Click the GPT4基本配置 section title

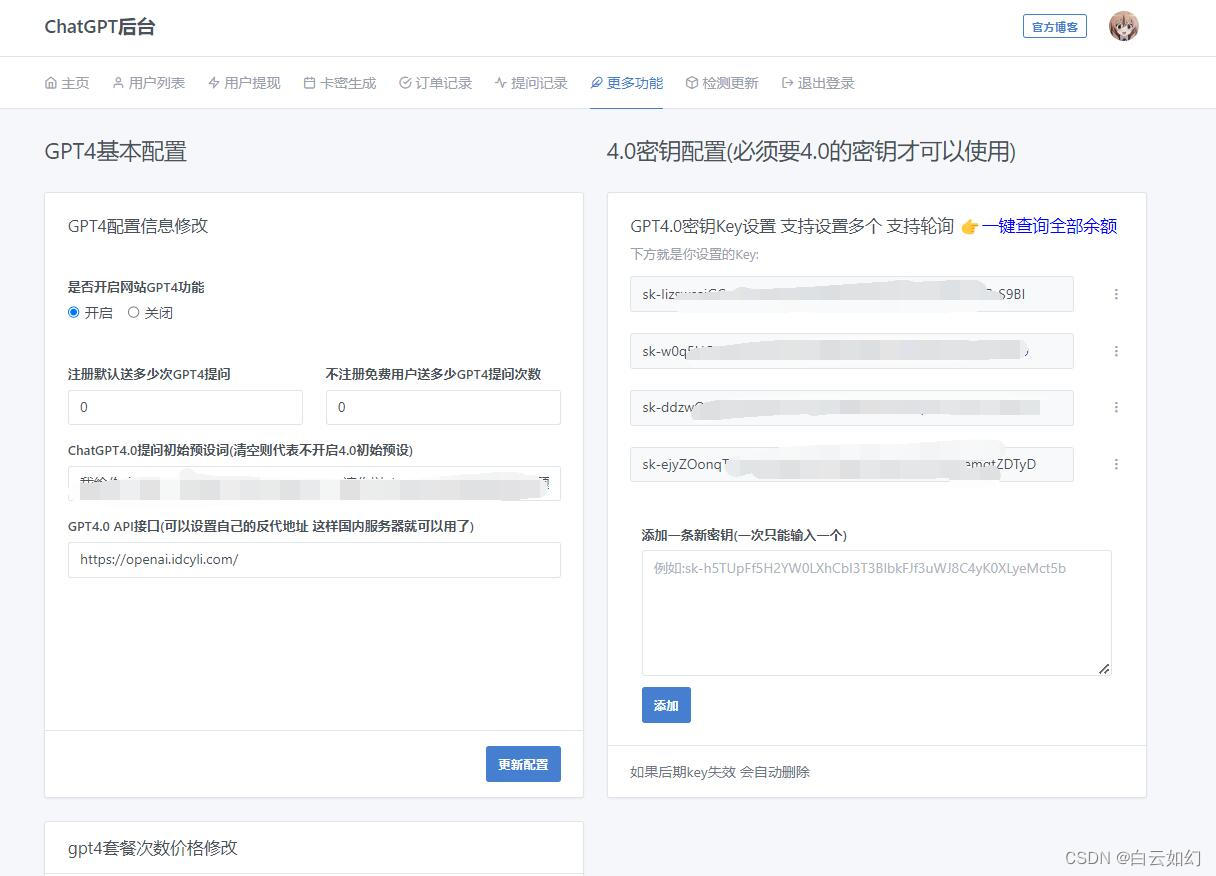pyautogui.click(x=116, y=152)
